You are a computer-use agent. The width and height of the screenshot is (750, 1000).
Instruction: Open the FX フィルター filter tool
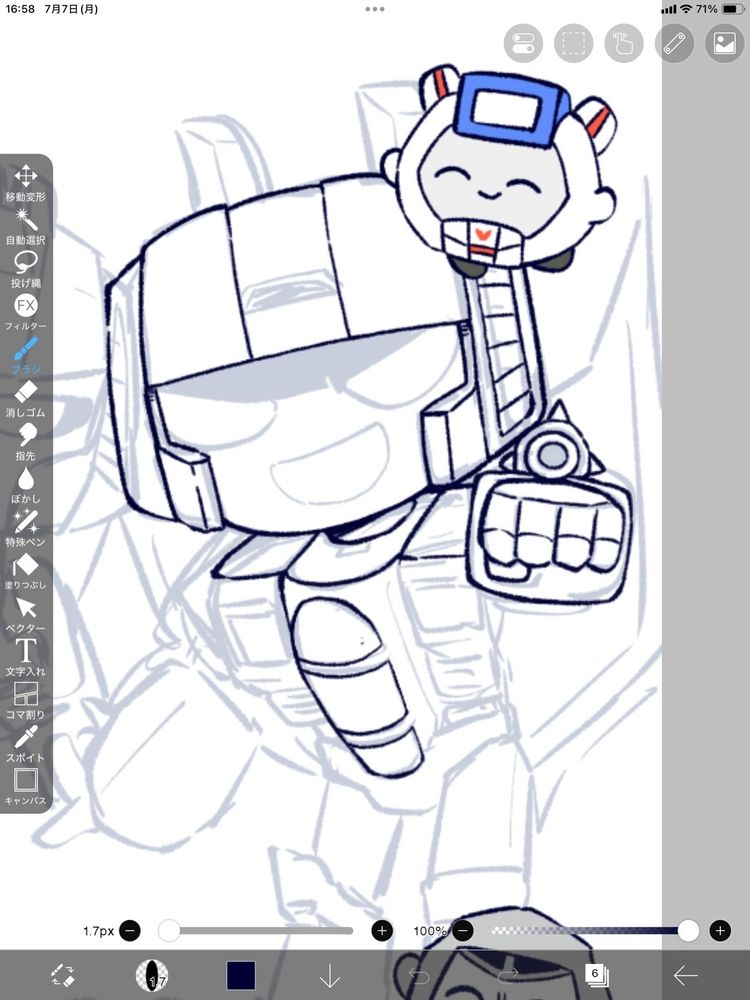tap(26, 312)
